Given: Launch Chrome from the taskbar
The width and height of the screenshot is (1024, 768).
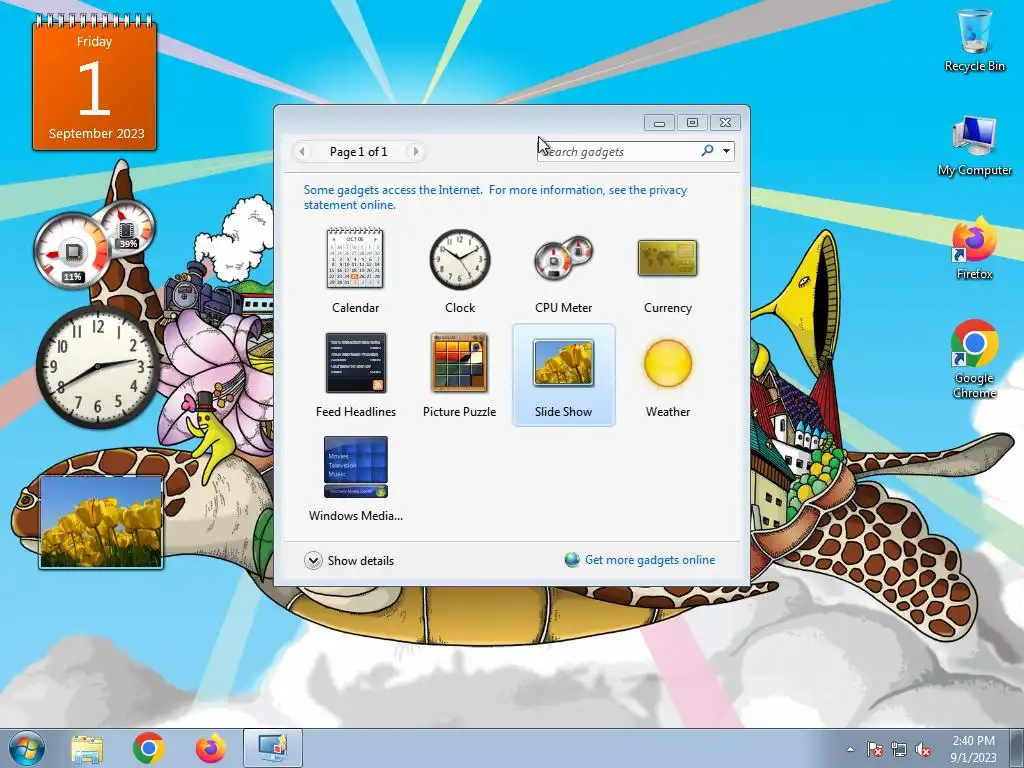Looking at the screenshot, I should tap(149, 748).
